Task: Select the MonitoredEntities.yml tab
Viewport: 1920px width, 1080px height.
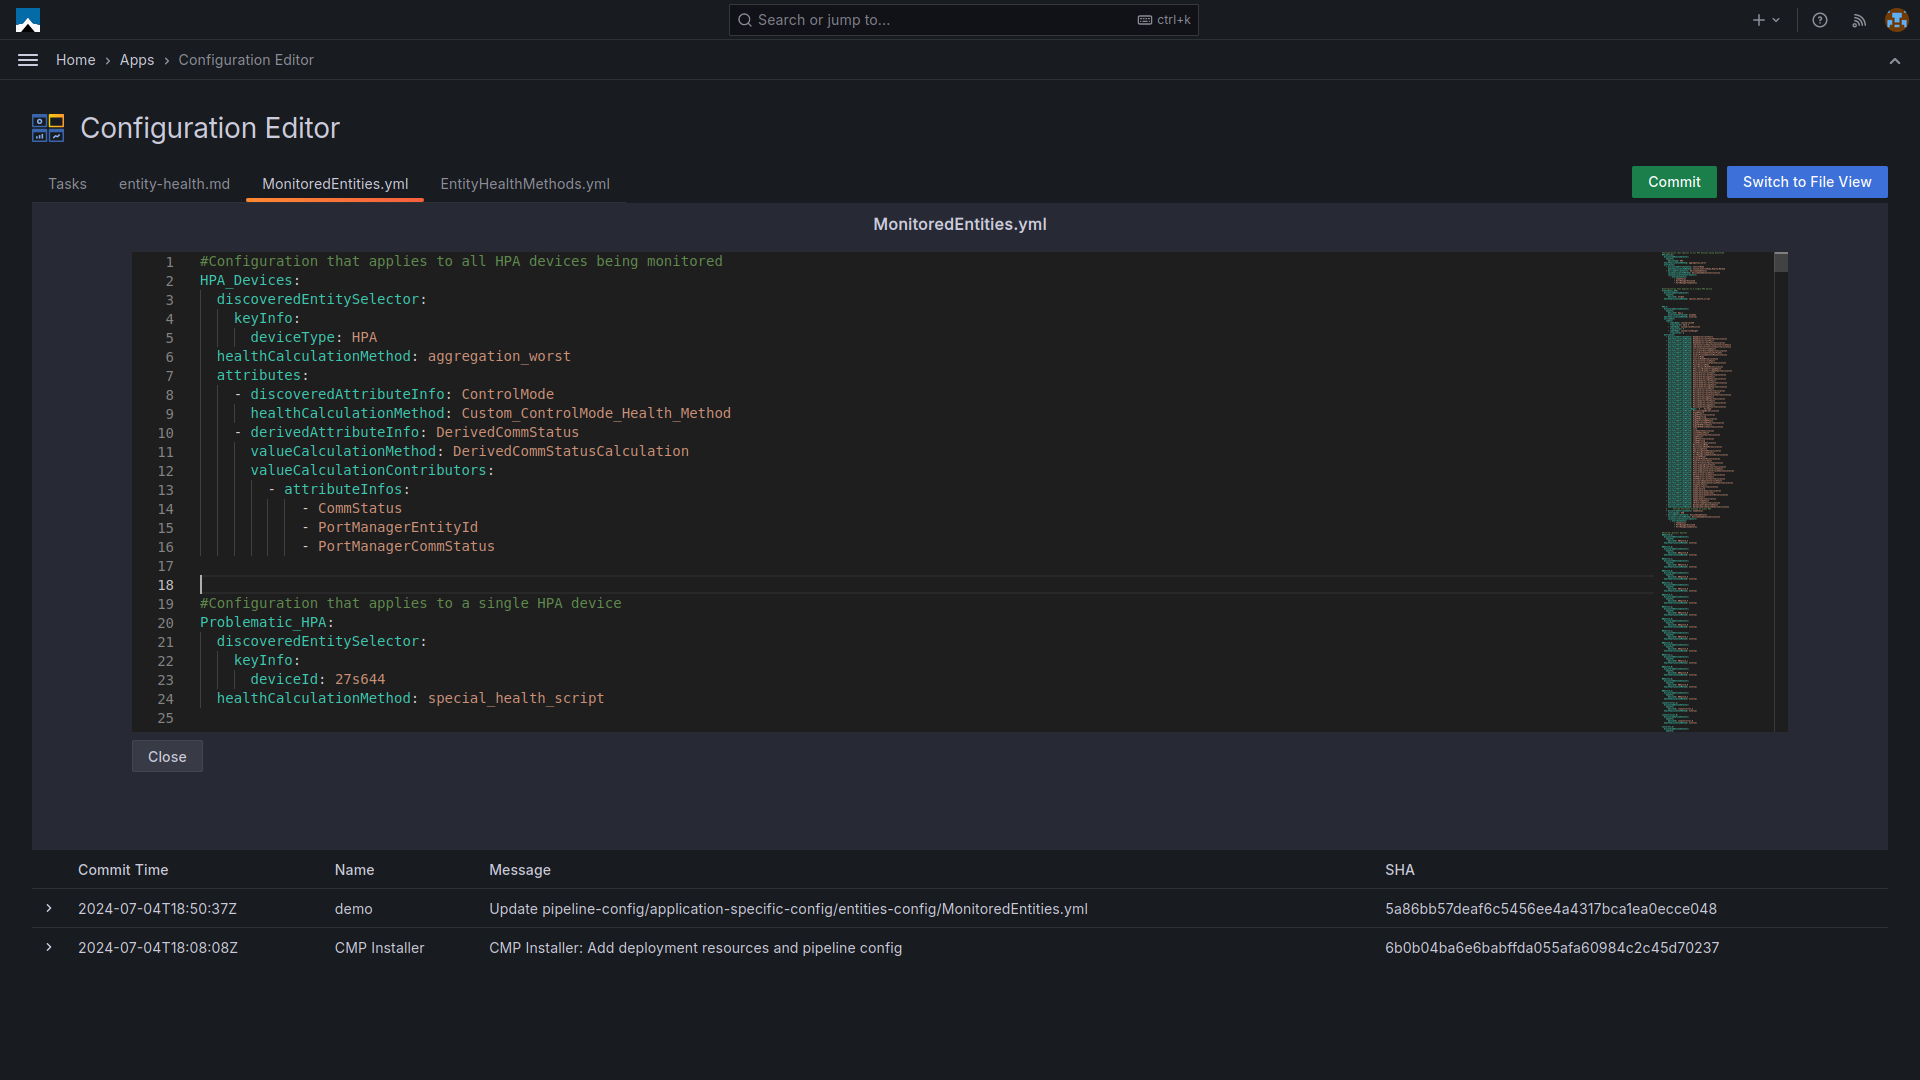Action: [x=335, y=184]
